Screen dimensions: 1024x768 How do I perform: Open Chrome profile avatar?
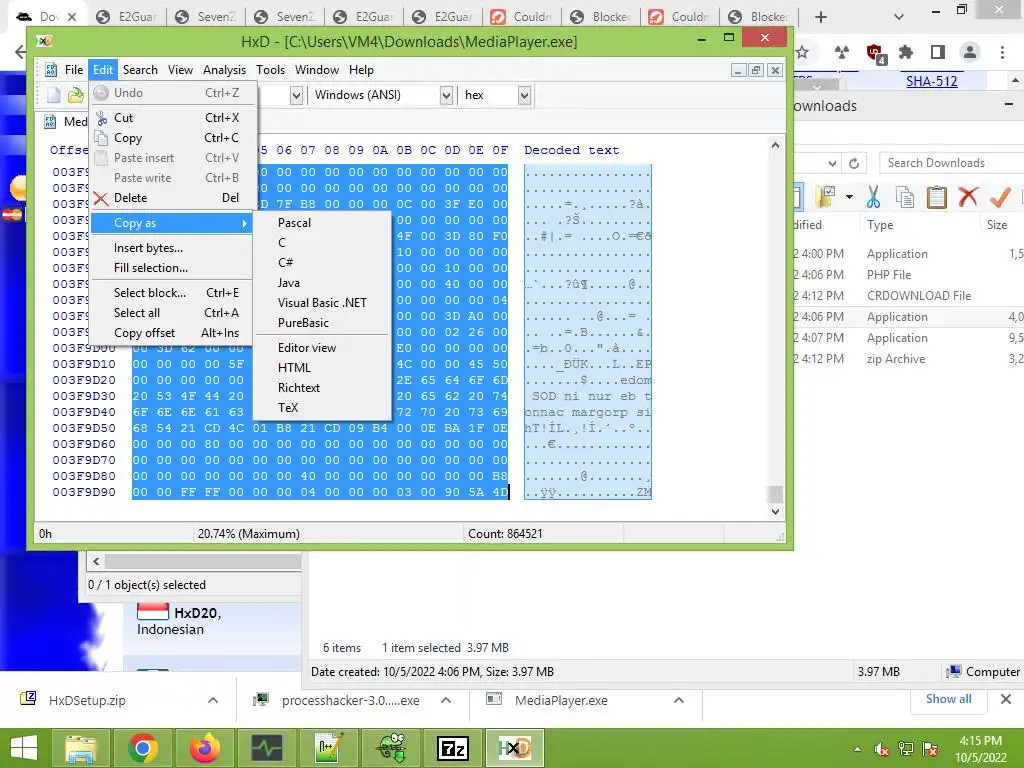coord(970,52)
